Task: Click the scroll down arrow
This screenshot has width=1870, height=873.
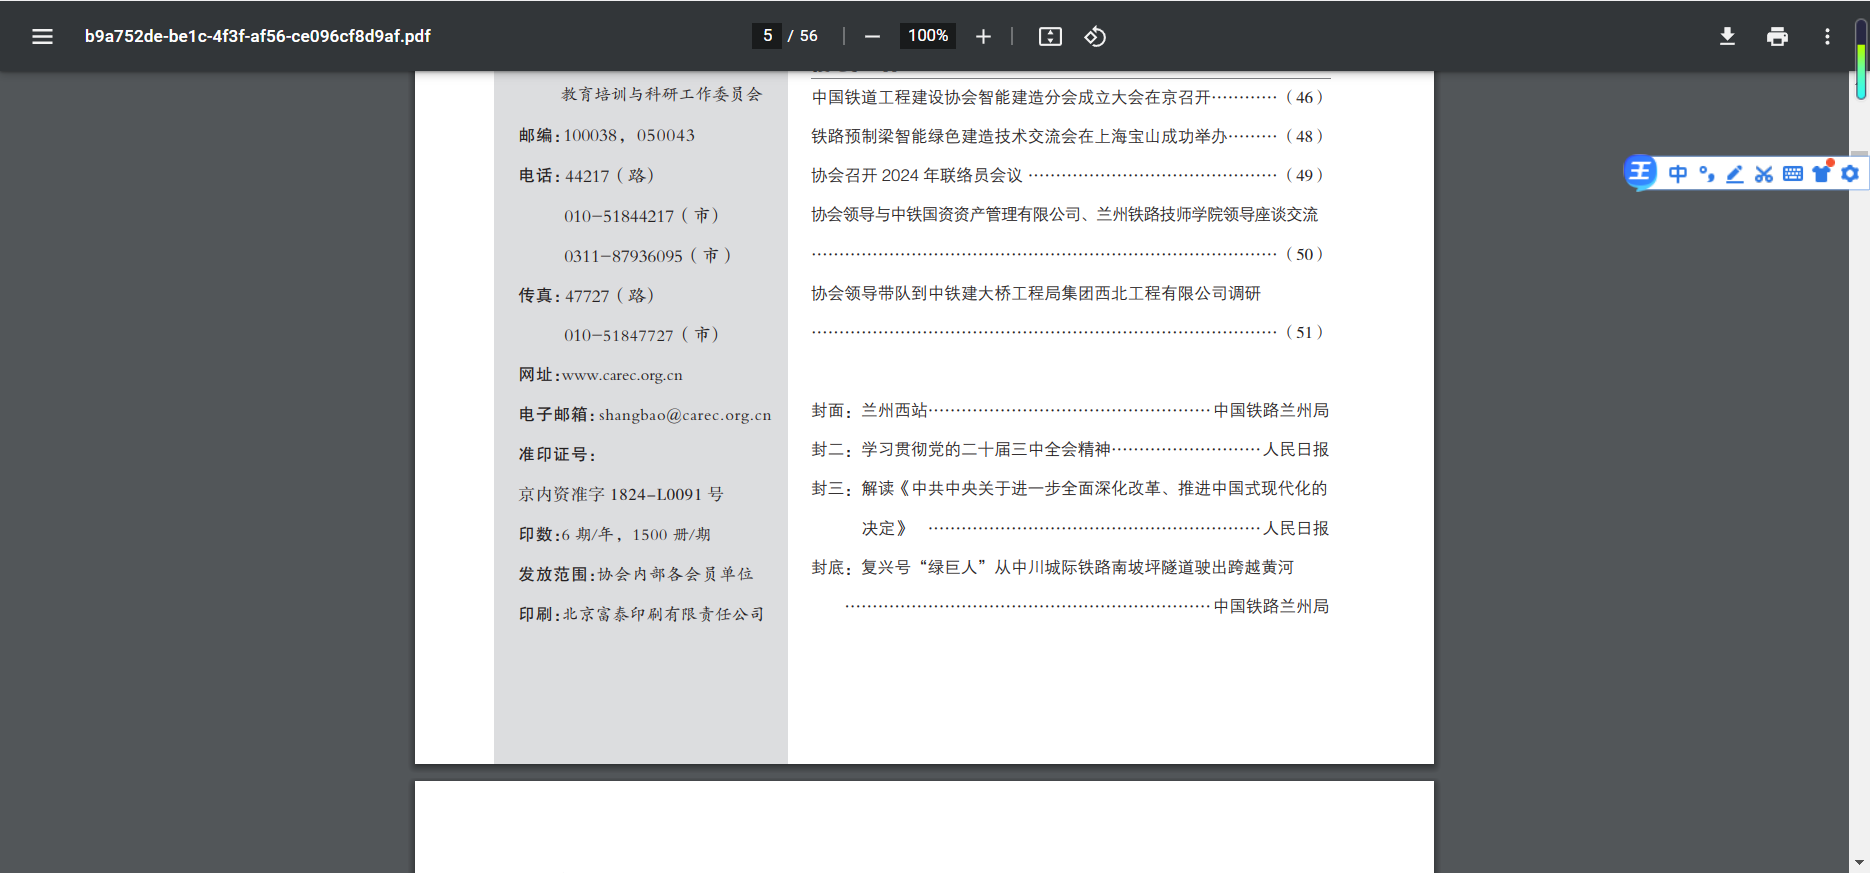Action: pos(1860,862)
